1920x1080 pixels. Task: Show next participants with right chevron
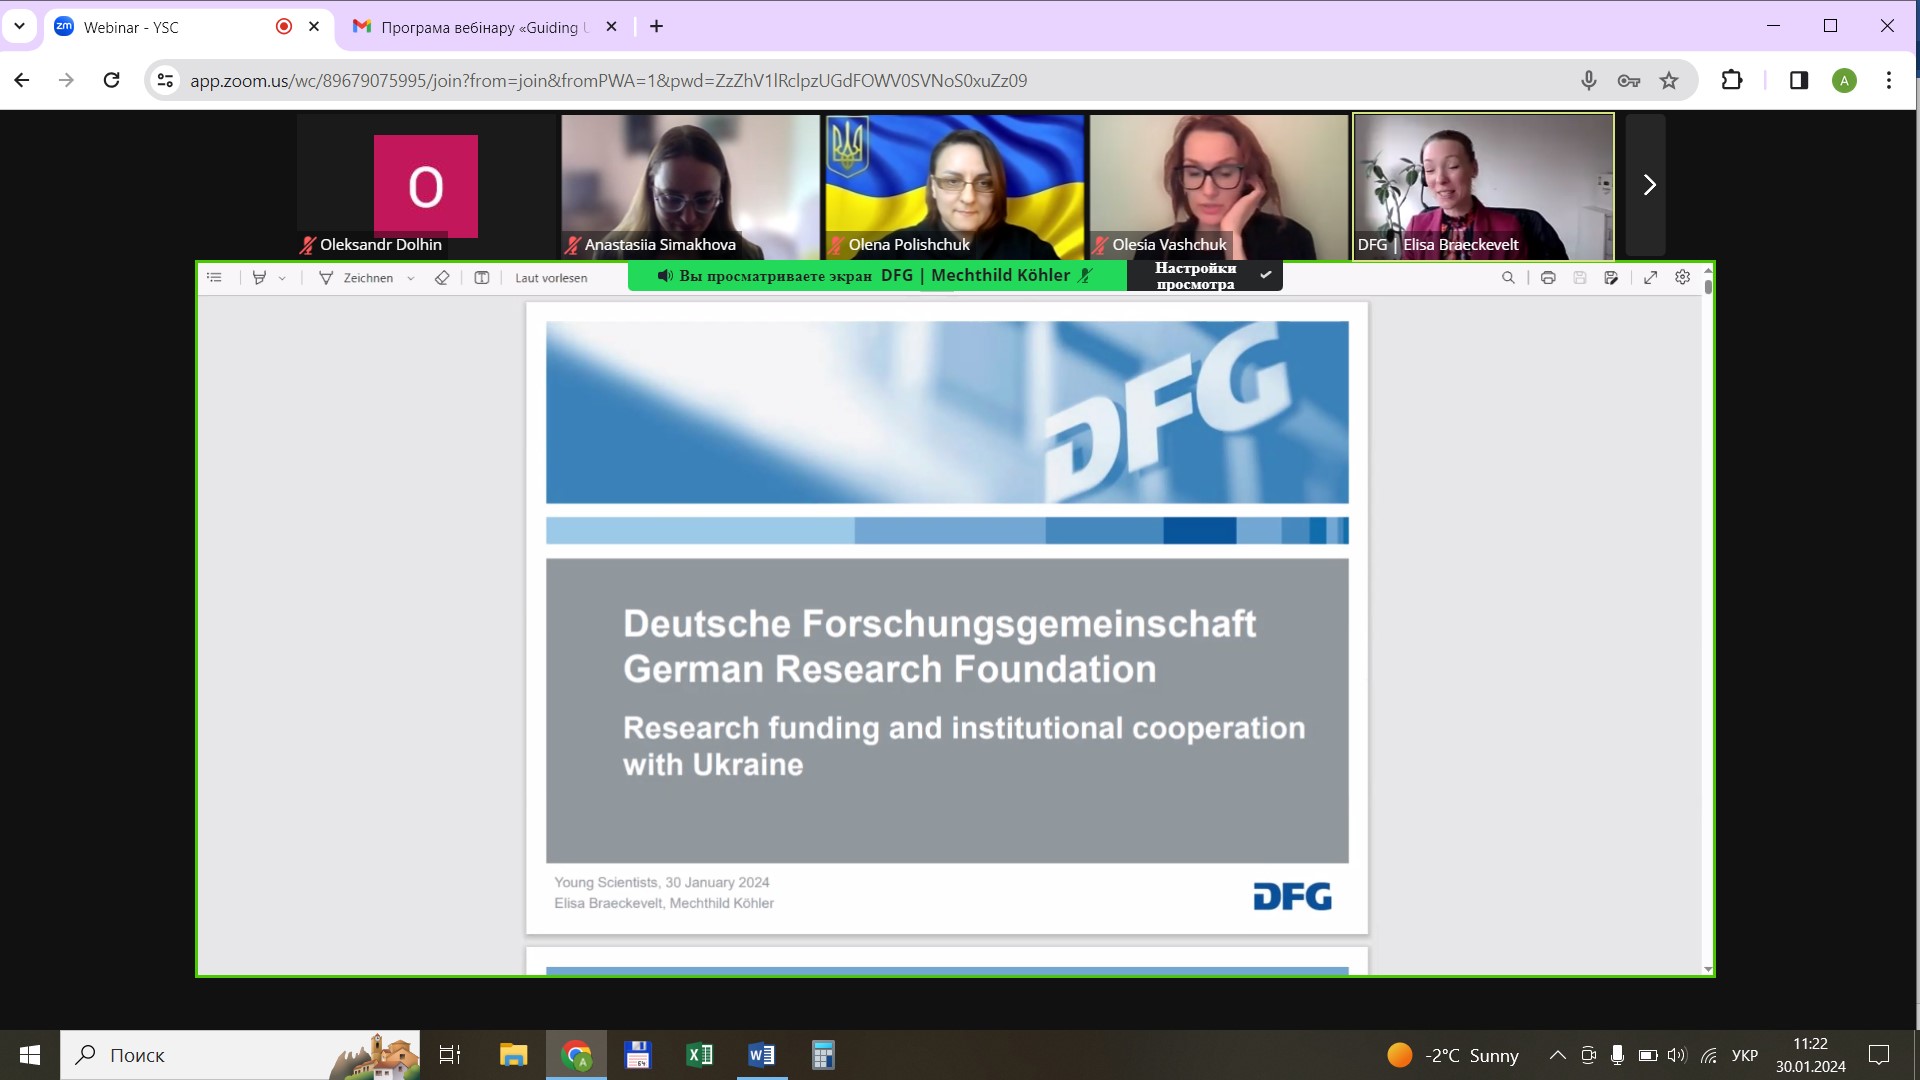coord(1649,185)
